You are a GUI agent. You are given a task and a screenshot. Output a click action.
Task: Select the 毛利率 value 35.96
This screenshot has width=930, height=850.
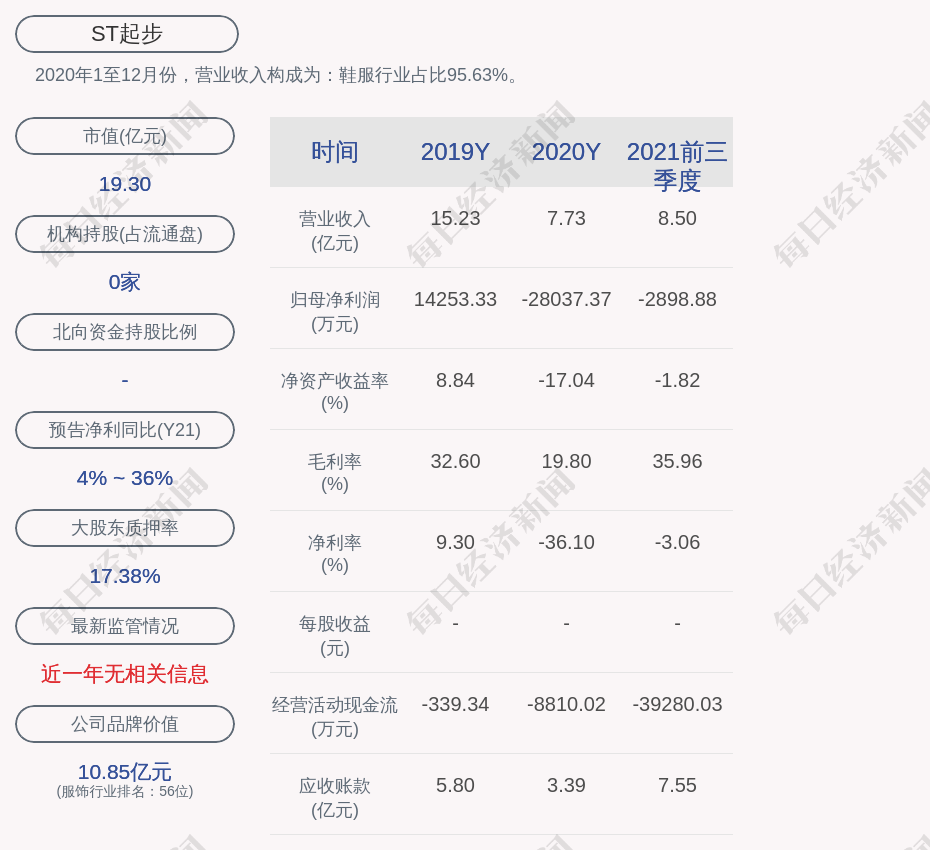tap(677, 461)
